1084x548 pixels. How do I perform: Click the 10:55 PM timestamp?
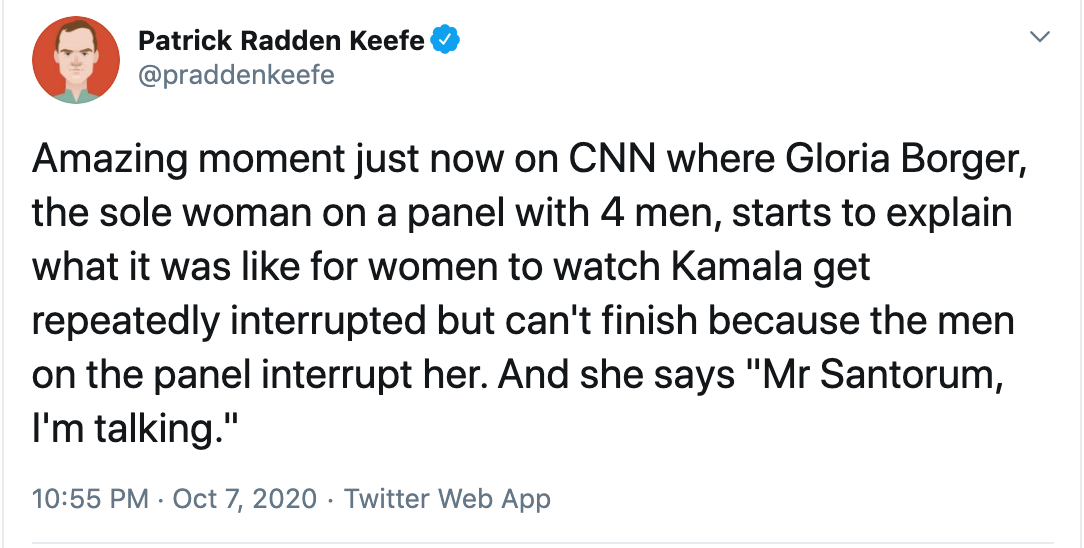tap(89, 498)
